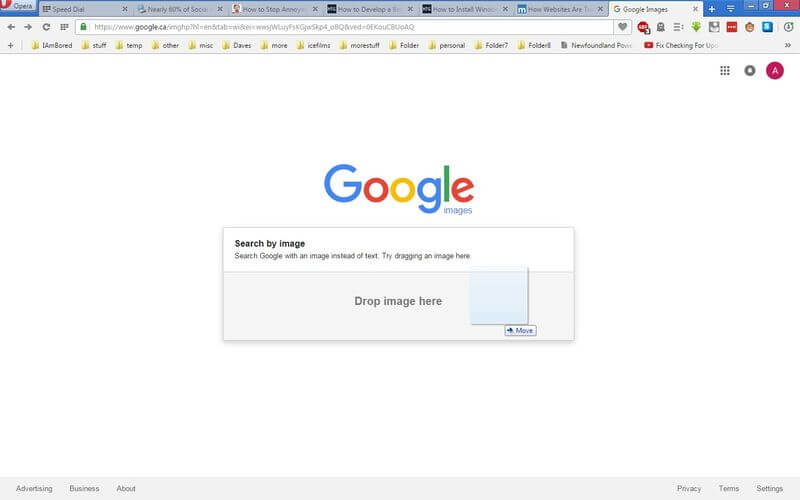Switch to the Speed Dial tab
Viewport: 800px width, 500px height.
[x=85, y=9]
